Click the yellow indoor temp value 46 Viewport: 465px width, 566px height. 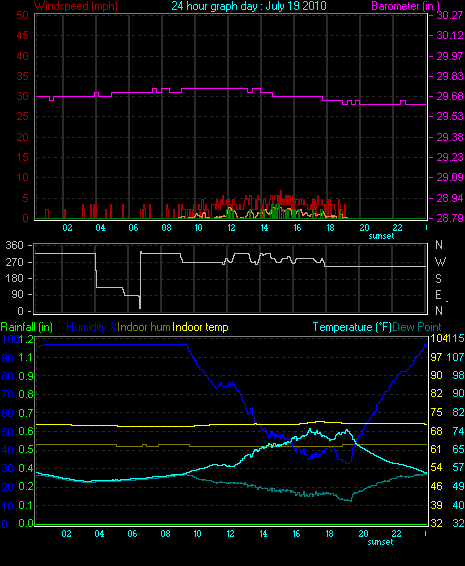[436, 486]
